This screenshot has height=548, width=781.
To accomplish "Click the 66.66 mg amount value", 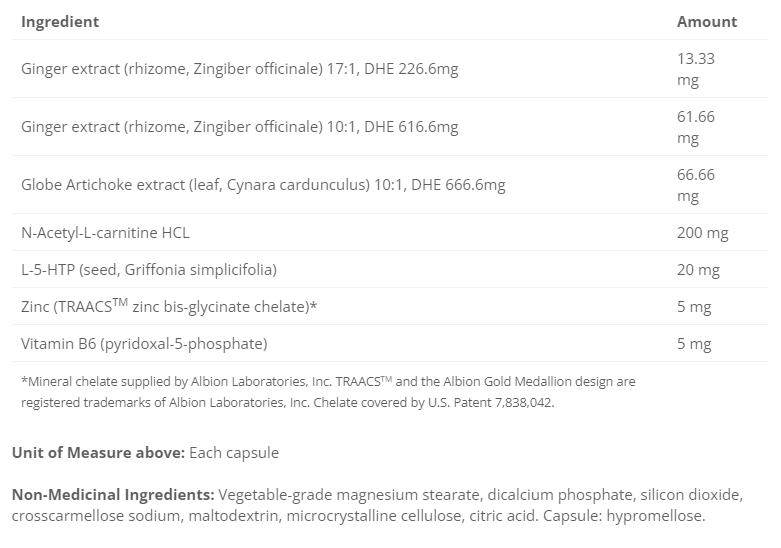I will 696,185.
